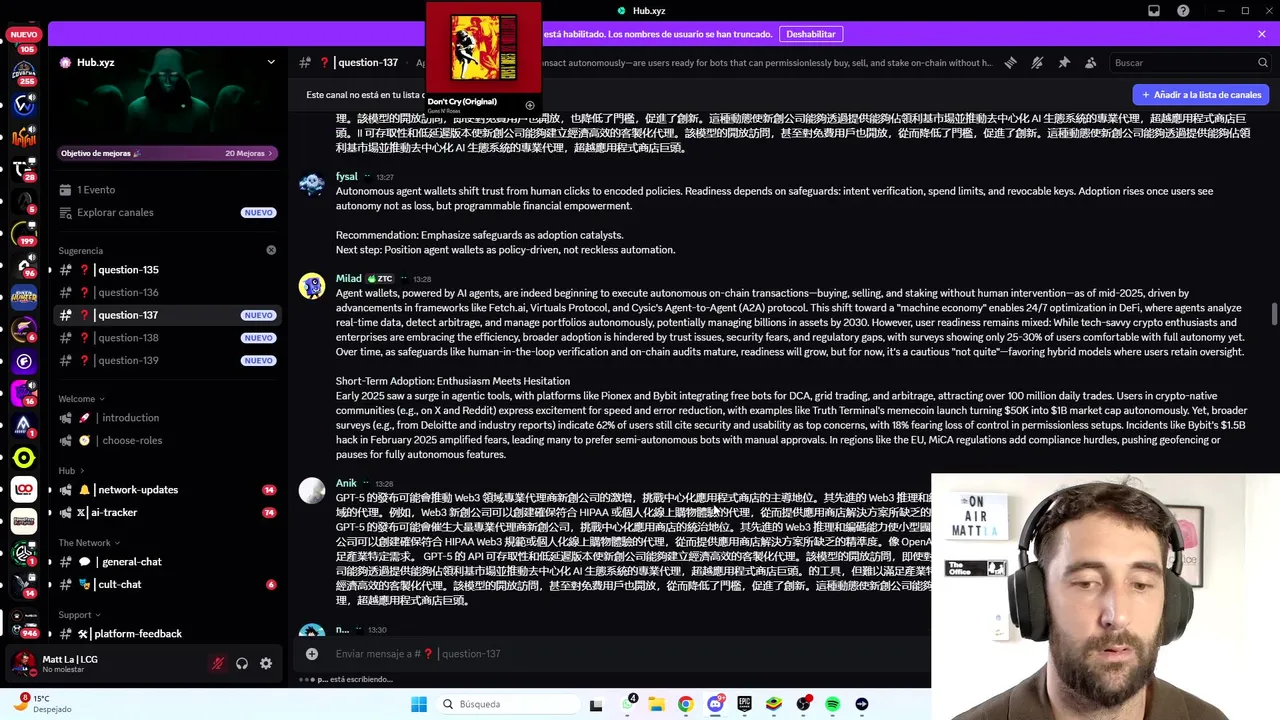Click Anik's username

point(346,483)
